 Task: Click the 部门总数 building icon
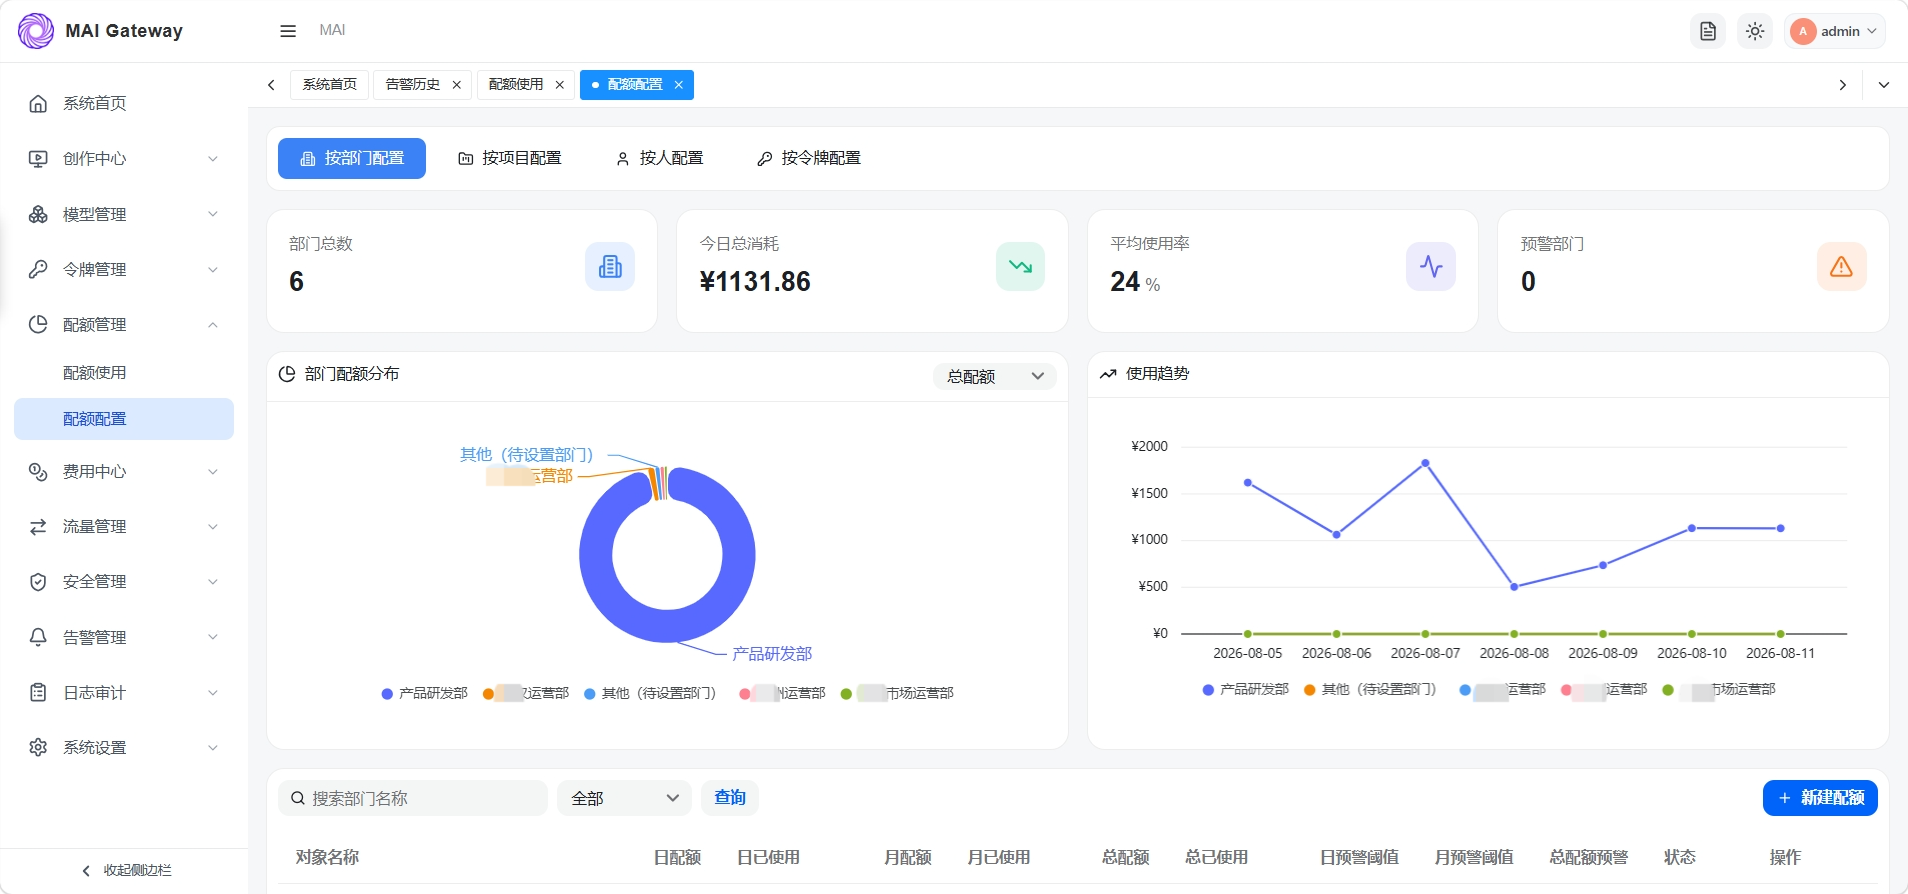610,267
